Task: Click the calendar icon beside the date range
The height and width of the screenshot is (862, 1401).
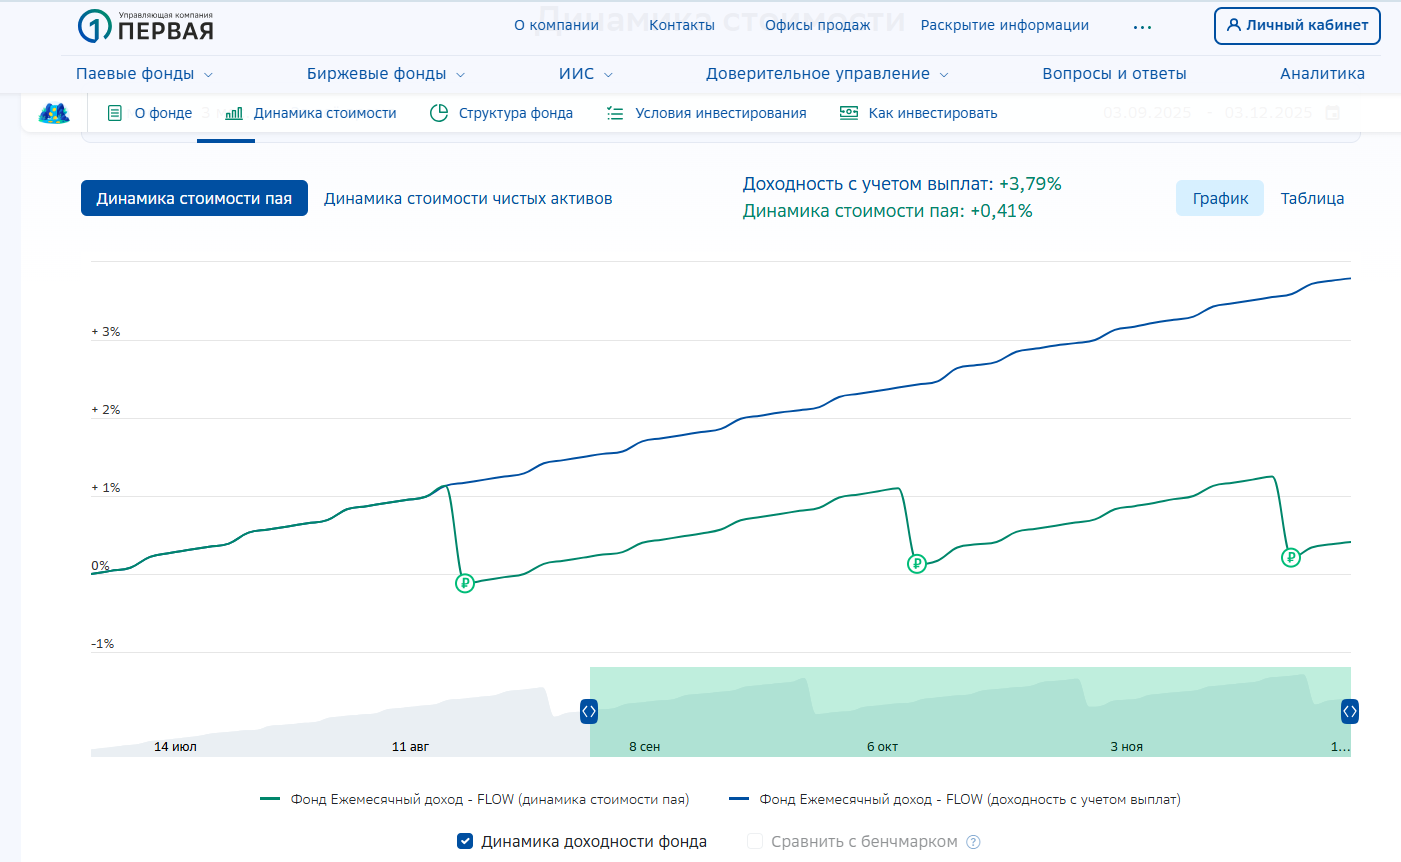Action: pos(1332,113)
